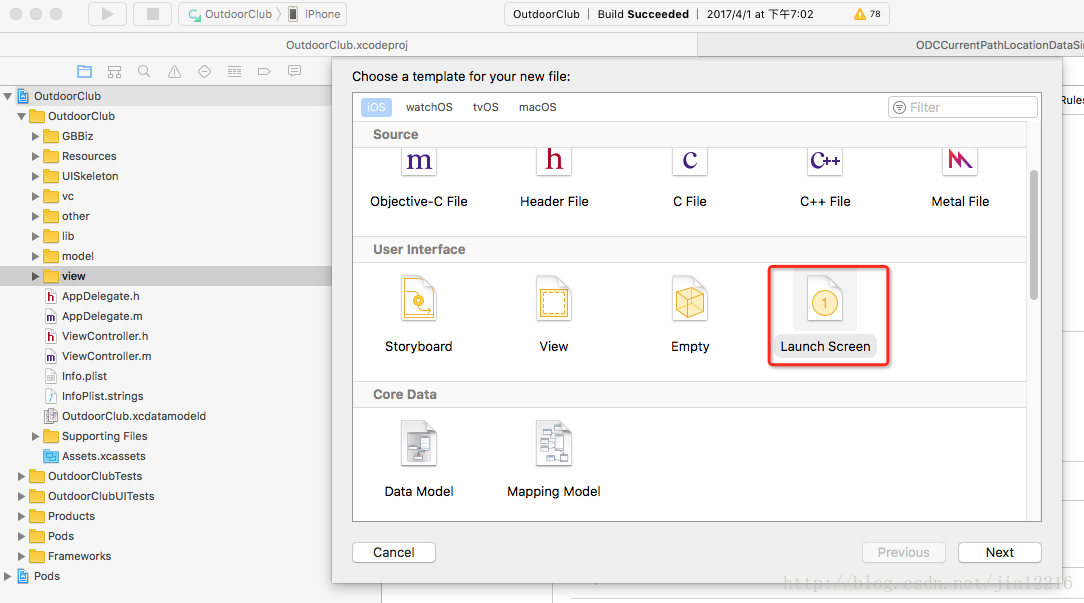
Task: Select Info.plist in the navigator
Action: coord(84,376)
